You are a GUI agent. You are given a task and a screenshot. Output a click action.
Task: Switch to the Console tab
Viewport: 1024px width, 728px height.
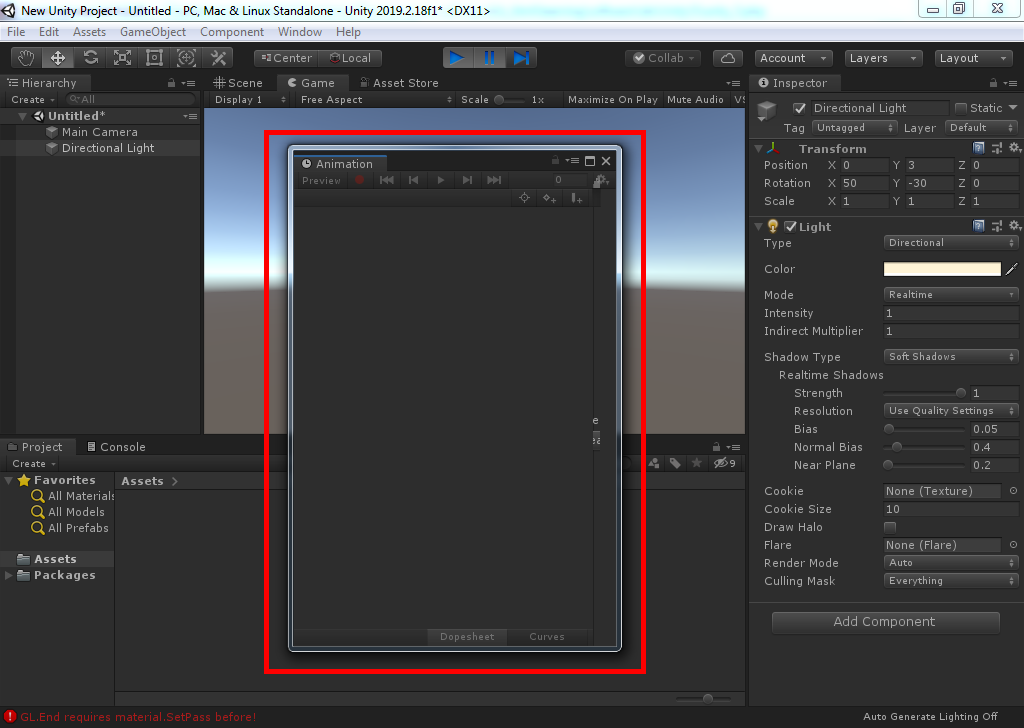116,447
